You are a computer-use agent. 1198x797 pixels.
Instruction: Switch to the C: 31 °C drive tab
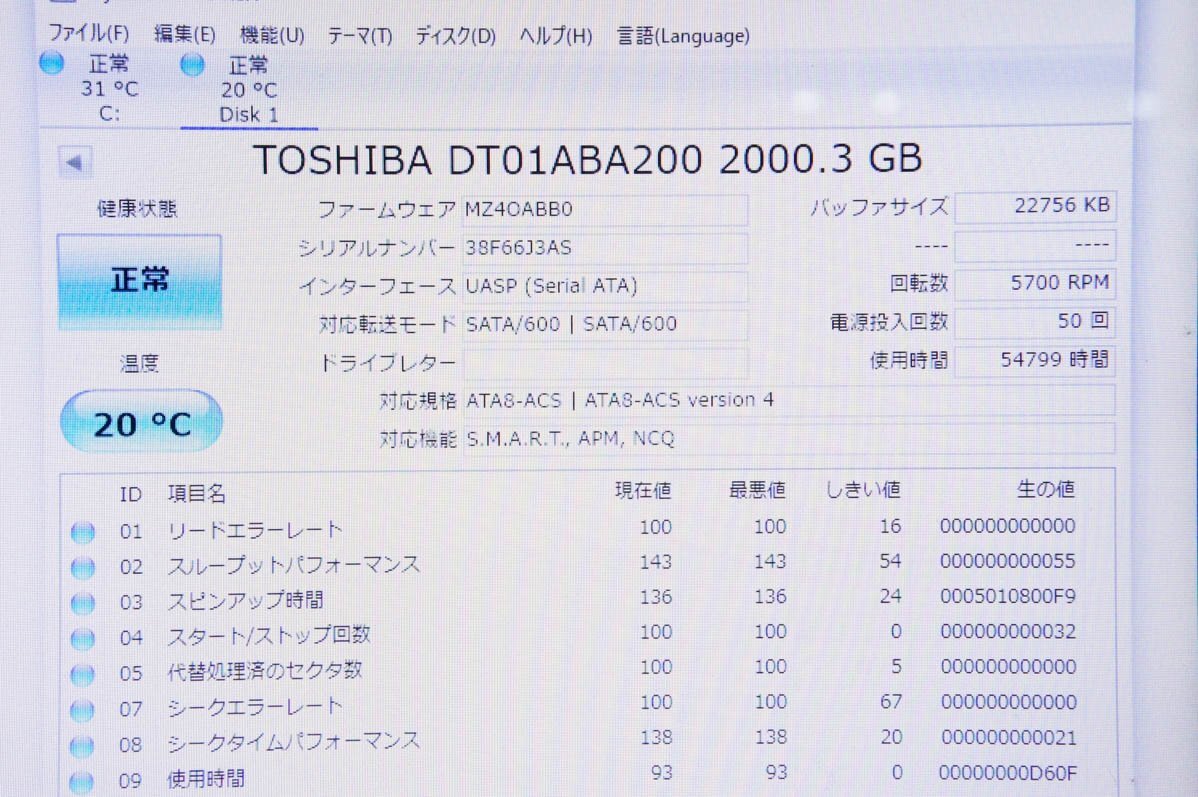[x=109, y=88]
